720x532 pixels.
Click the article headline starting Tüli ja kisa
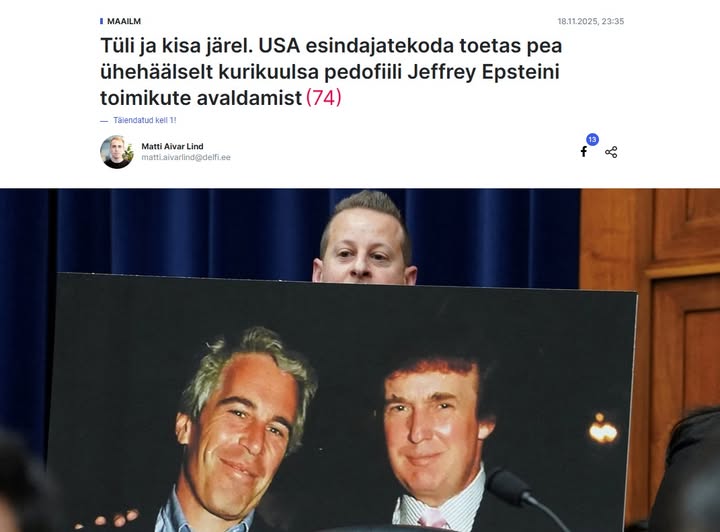click(x=331, y=72)
